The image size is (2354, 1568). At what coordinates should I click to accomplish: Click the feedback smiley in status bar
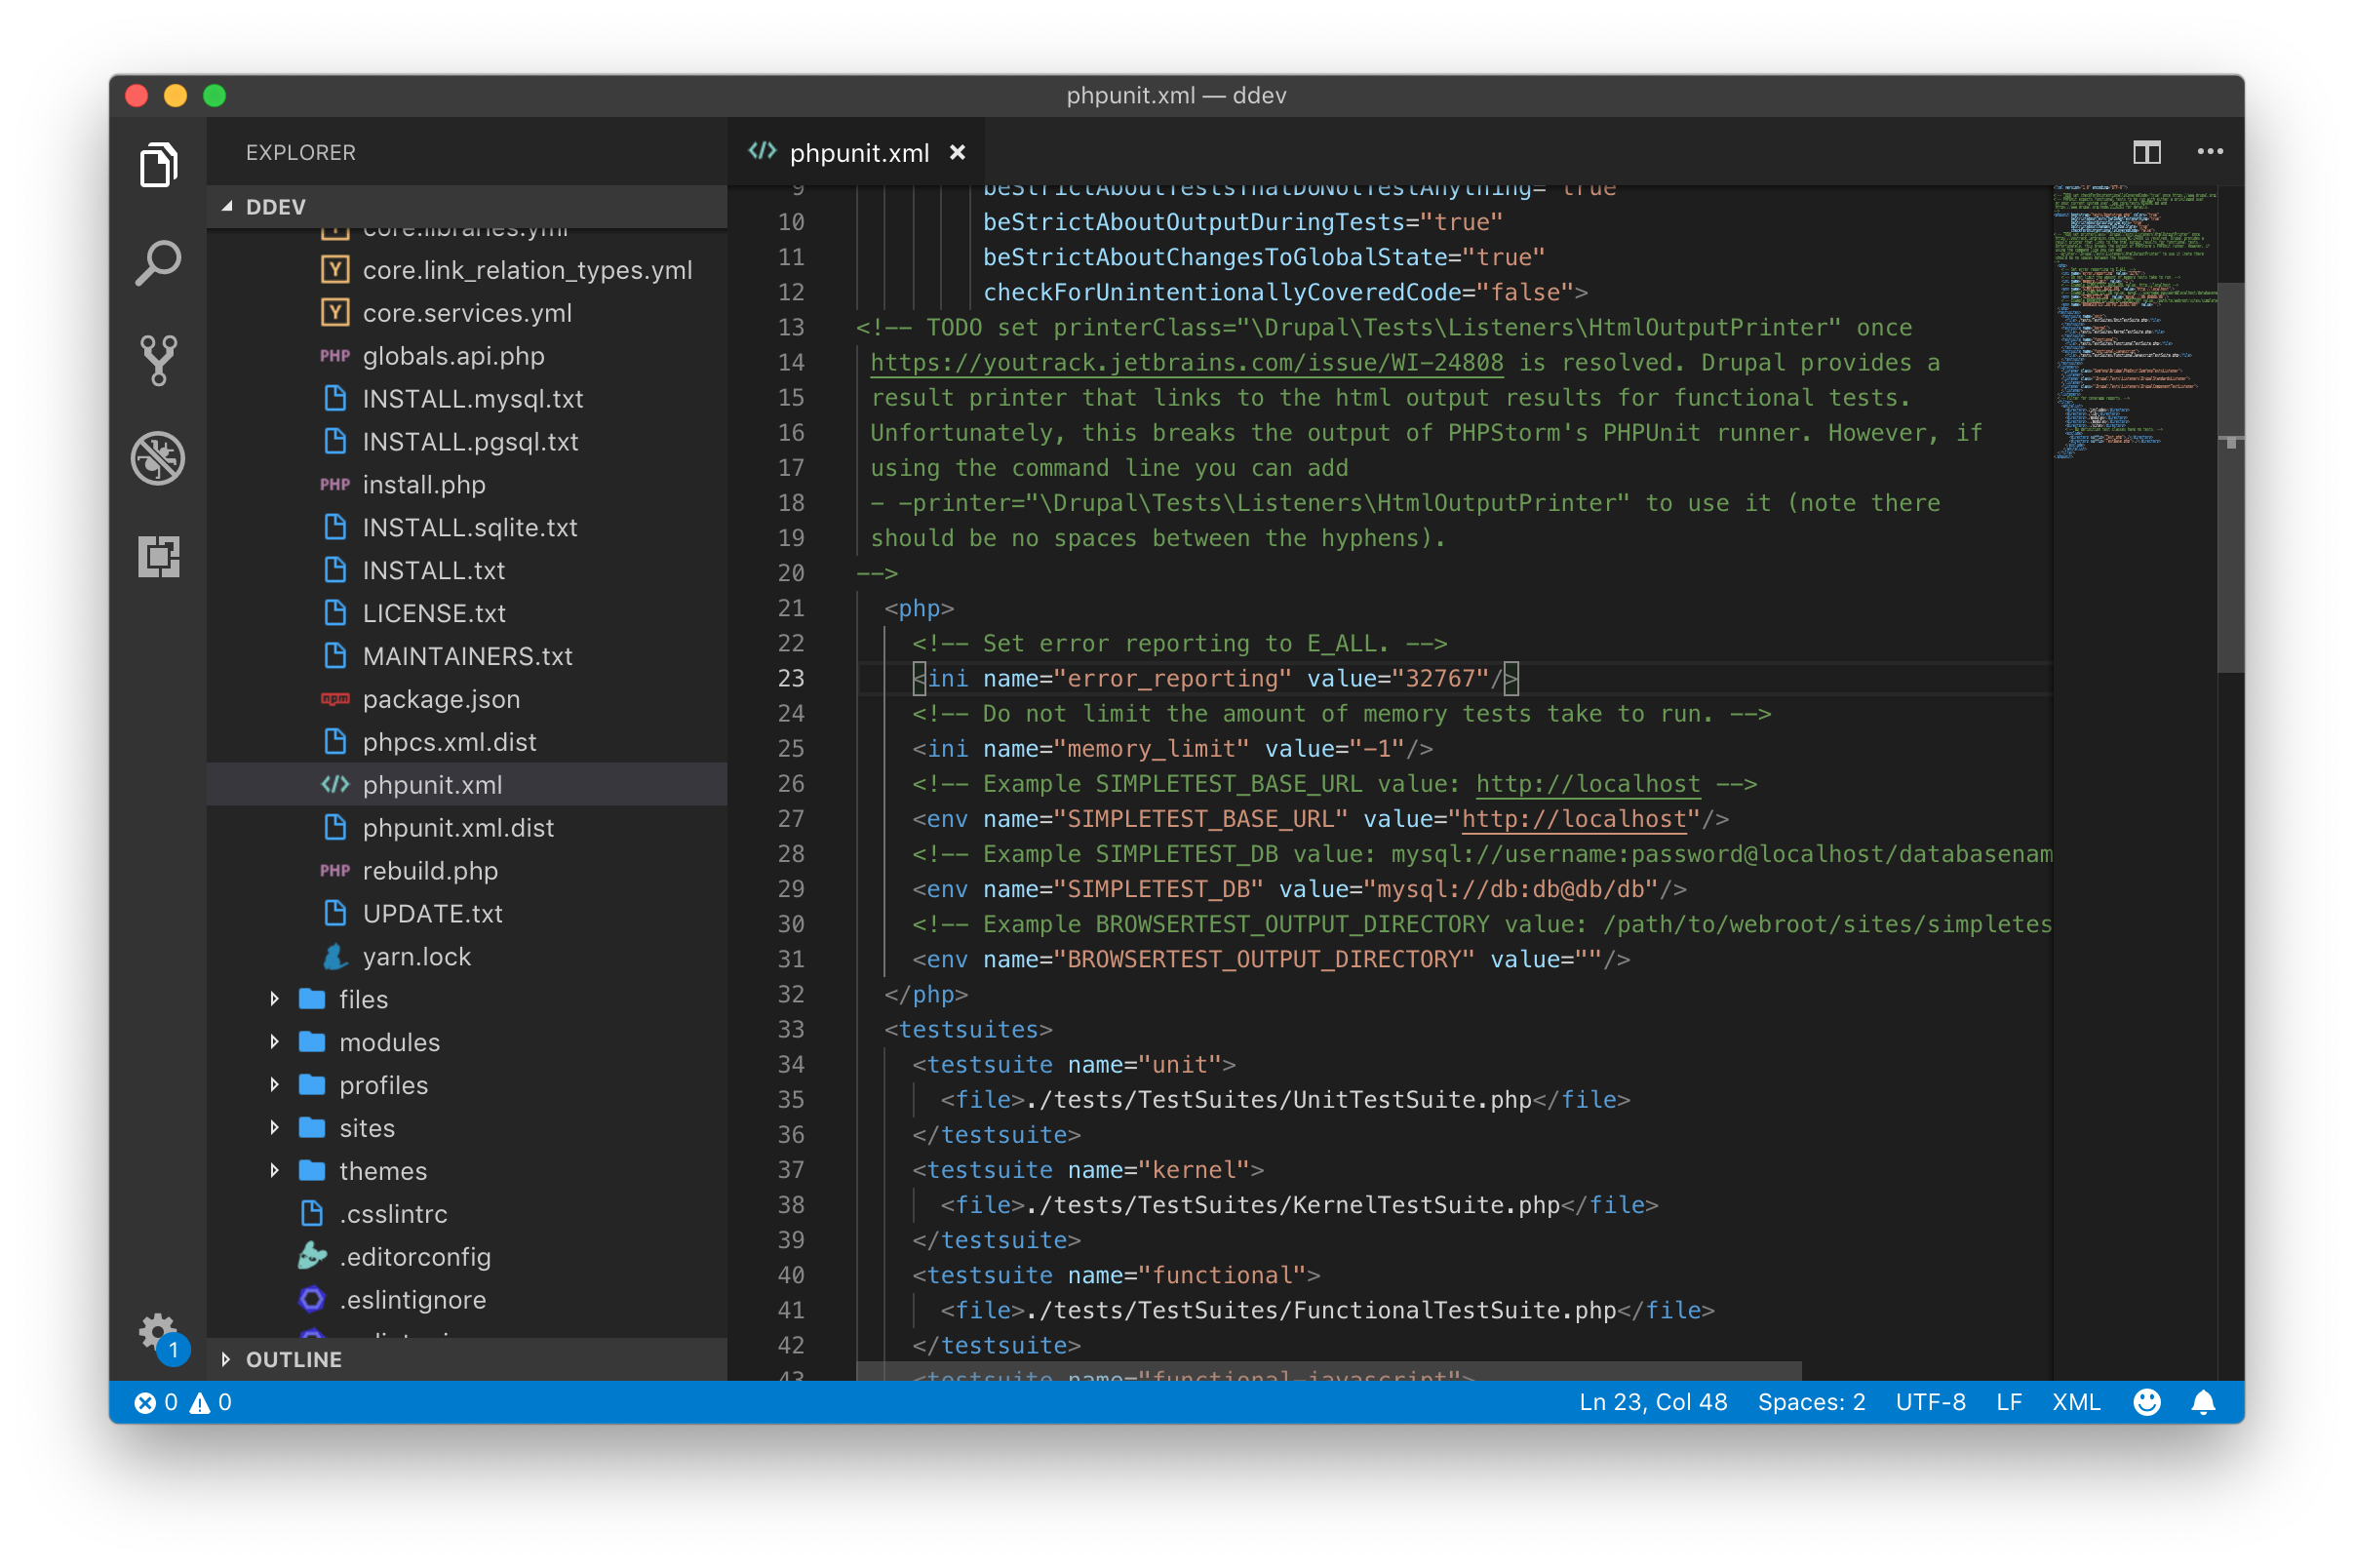point(2146,1401)
